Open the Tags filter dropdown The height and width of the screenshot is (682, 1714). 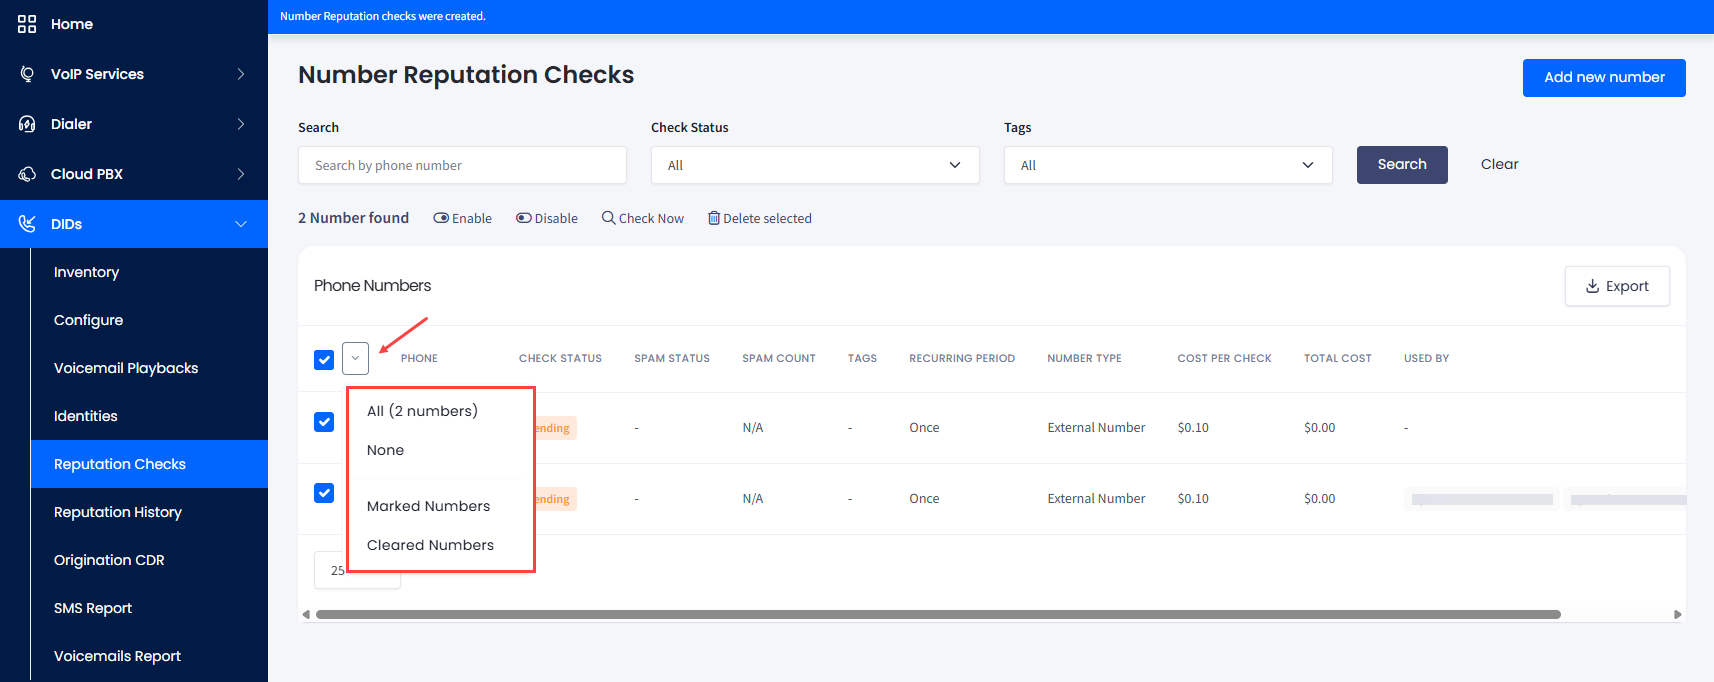[x=1168, y=165]
